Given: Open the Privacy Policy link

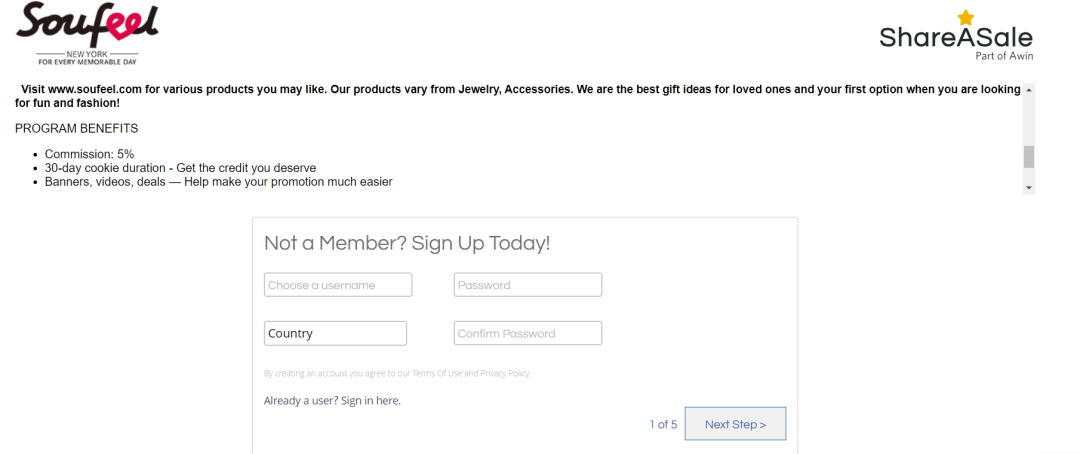Looking at the screenshot, I should 505,373.
